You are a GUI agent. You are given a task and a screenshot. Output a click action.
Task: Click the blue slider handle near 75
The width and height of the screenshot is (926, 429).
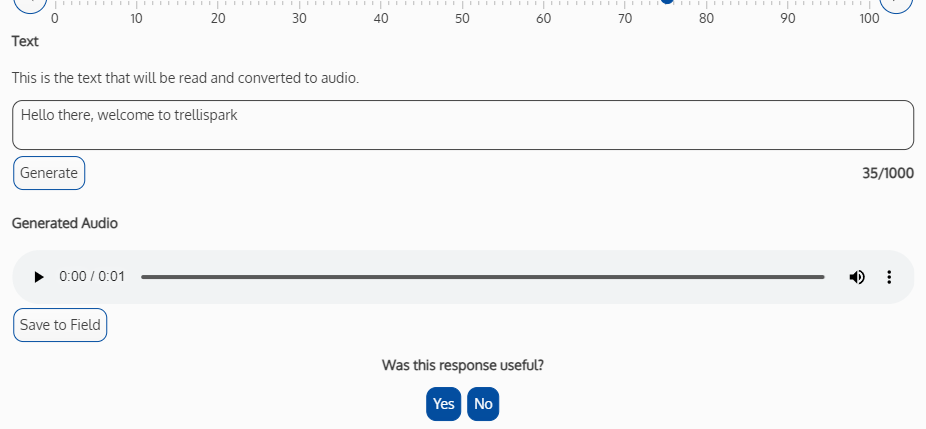667,2
